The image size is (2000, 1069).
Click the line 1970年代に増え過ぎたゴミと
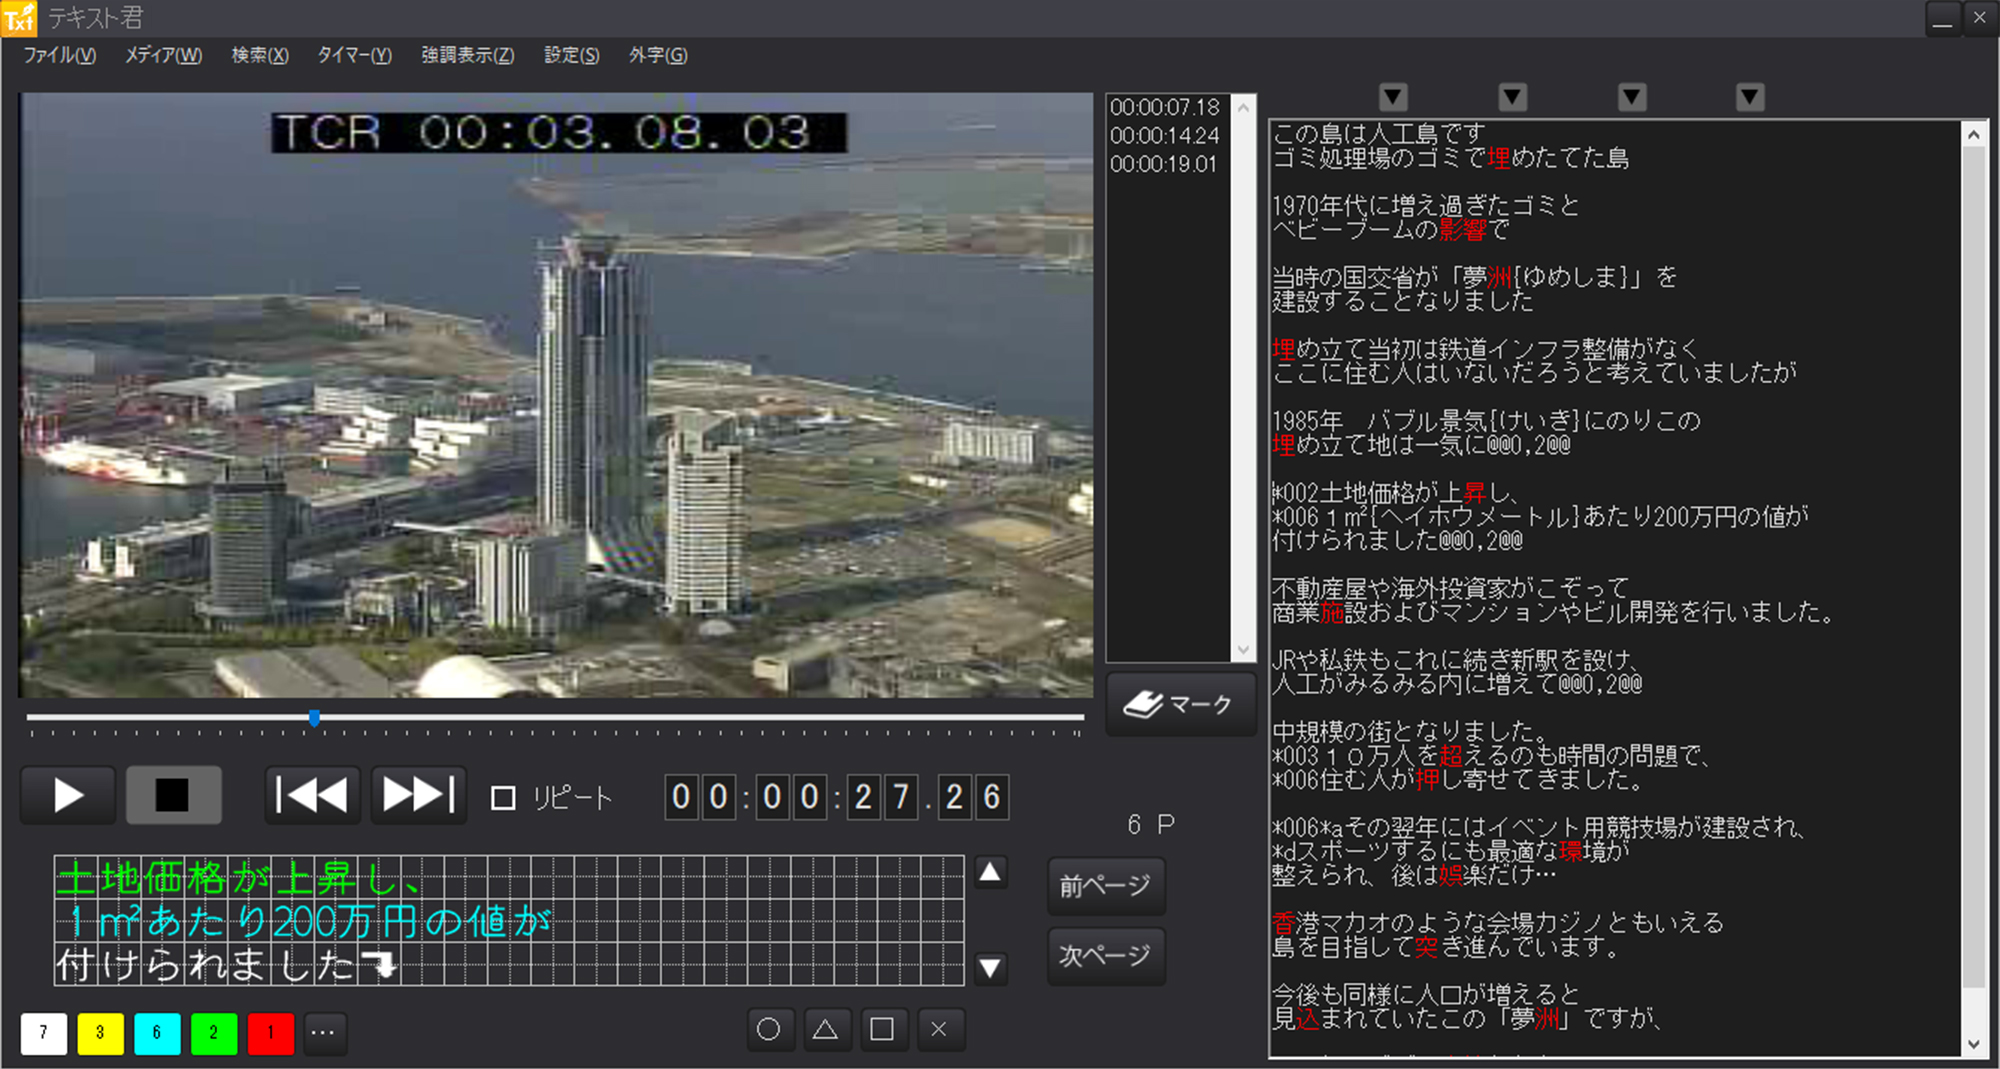[1426, 205]
